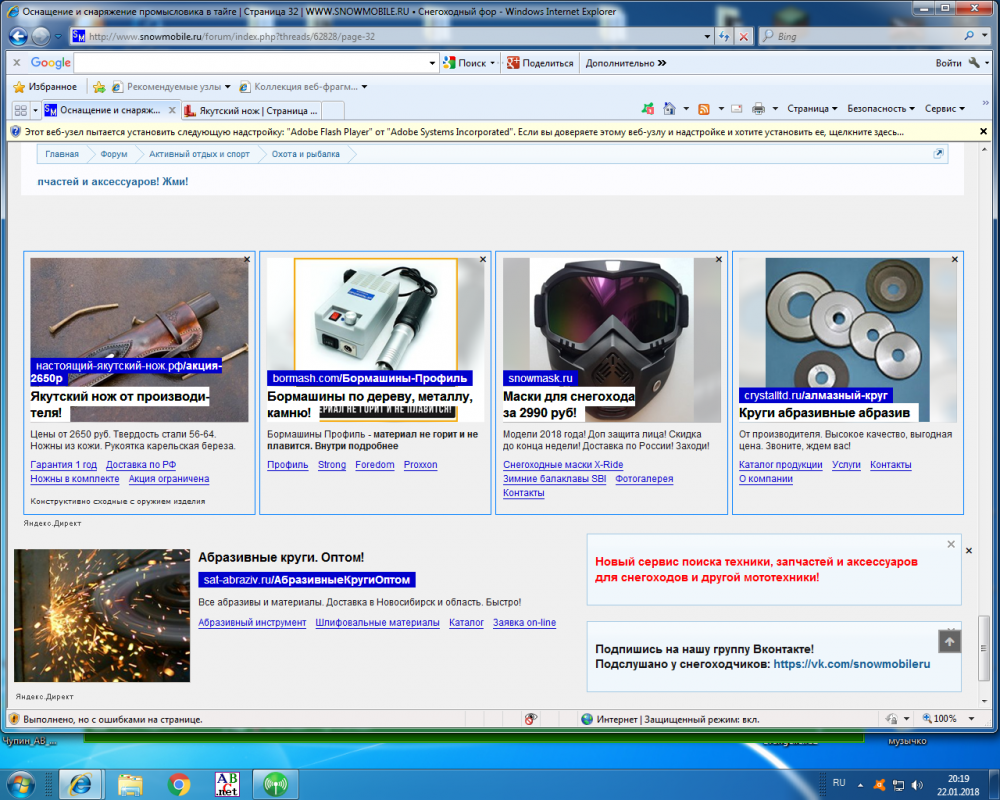Image resolution: width=1000 pixels, height=800 pixels.
Task: Close the new service search notice
Action: (x=951, y=544)
